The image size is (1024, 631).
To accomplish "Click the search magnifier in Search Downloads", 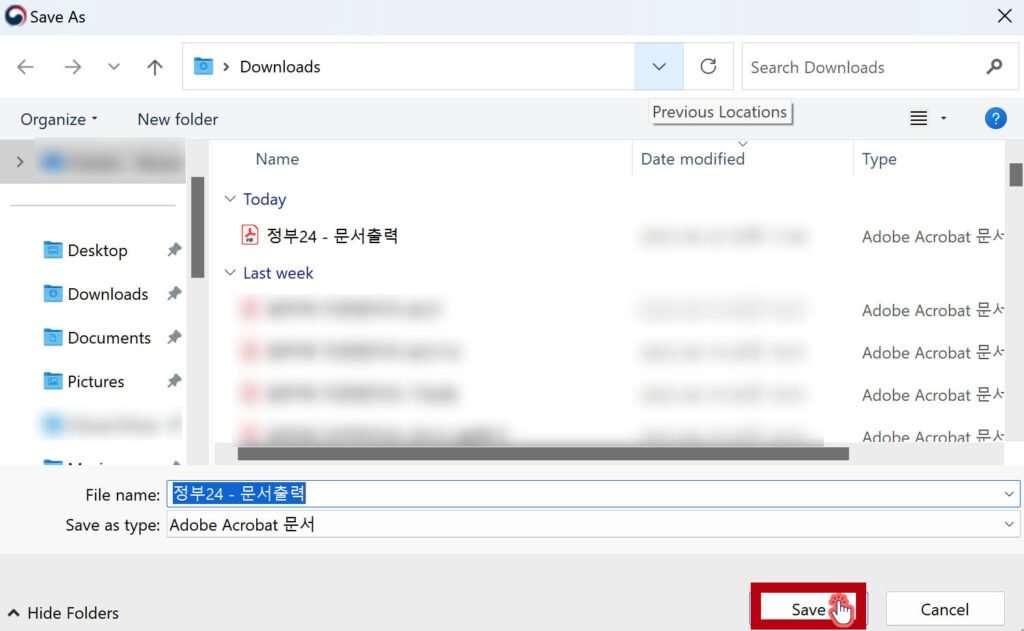I will [x=993, y=66].
